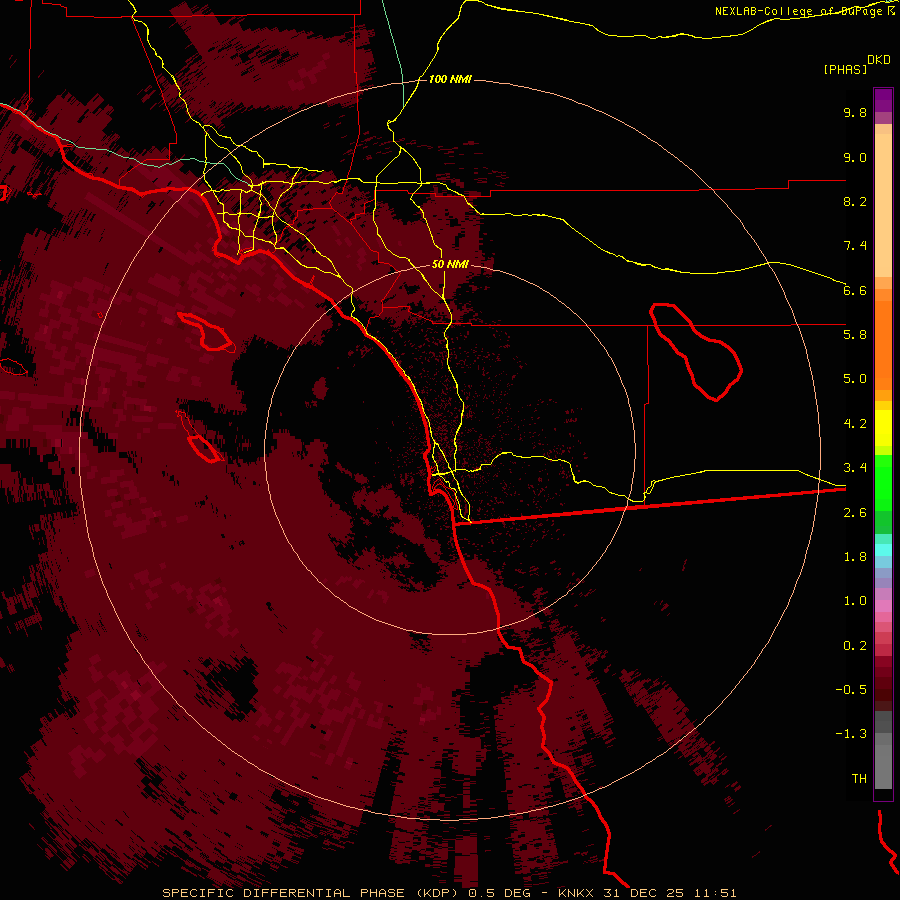
Task: Click the 5.8 scale value label
Action: pyautogui.click(x=855, y=335)
